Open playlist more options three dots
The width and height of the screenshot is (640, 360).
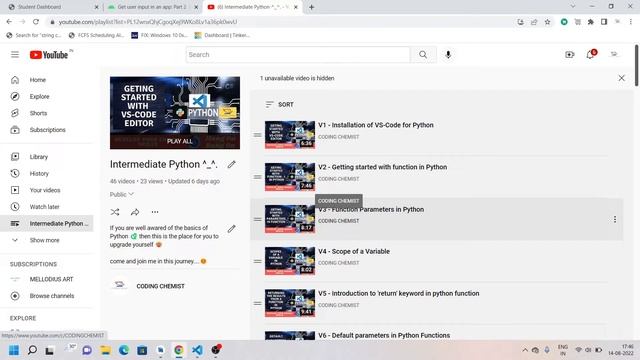(x=155, y=212)
